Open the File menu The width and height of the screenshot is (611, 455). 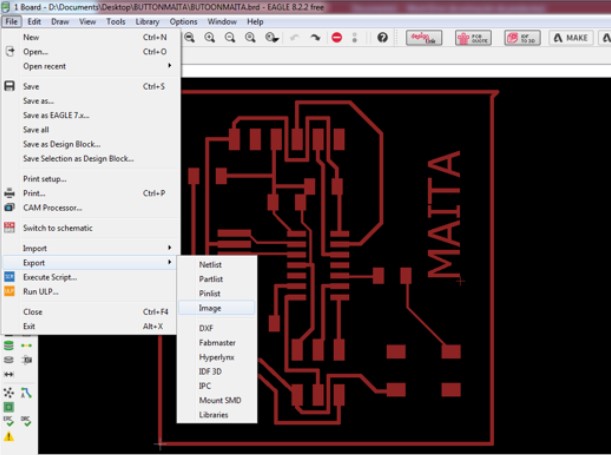tap(11, 21)
